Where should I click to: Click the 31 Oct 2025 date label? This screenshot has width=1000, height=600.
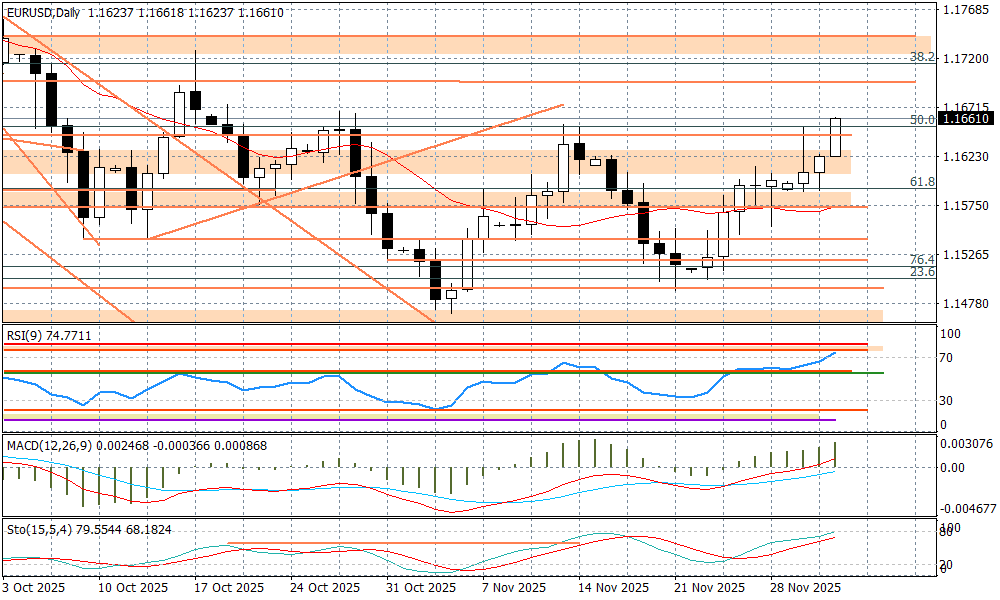coord(423,588)
